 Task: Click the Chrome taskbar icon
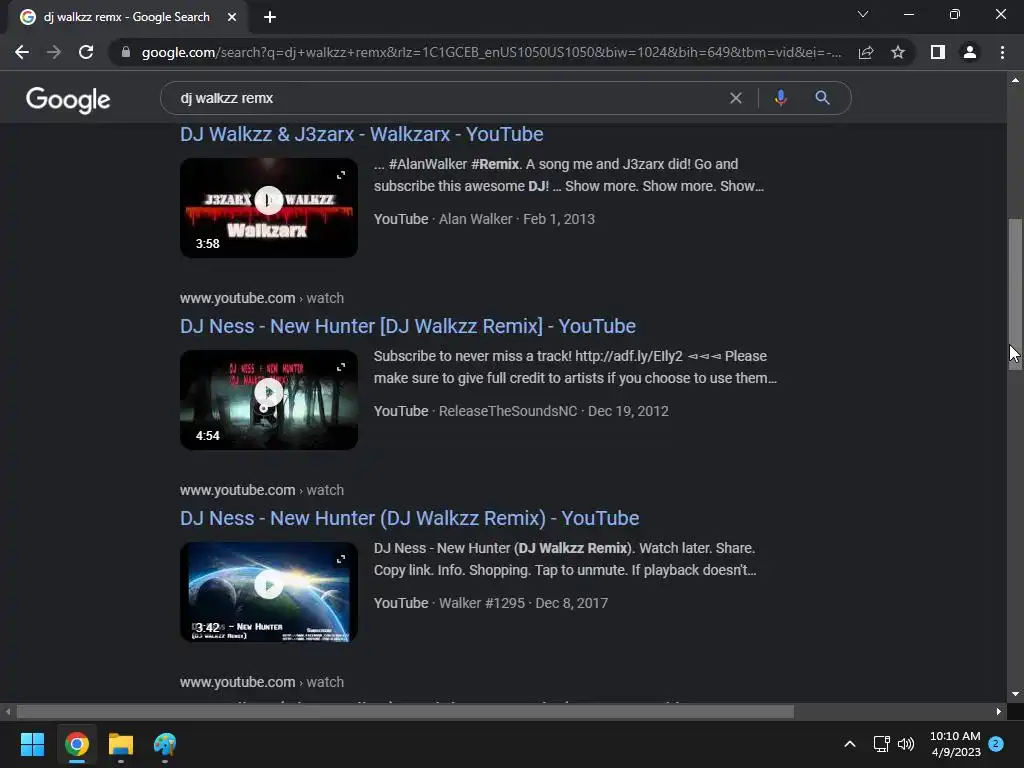[76, 744]
